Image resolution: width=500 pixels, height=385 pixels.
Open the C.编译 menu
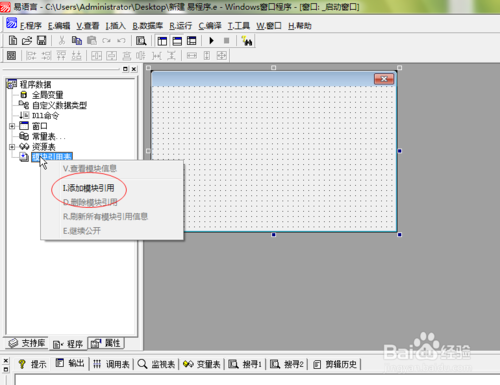(210, 26)
